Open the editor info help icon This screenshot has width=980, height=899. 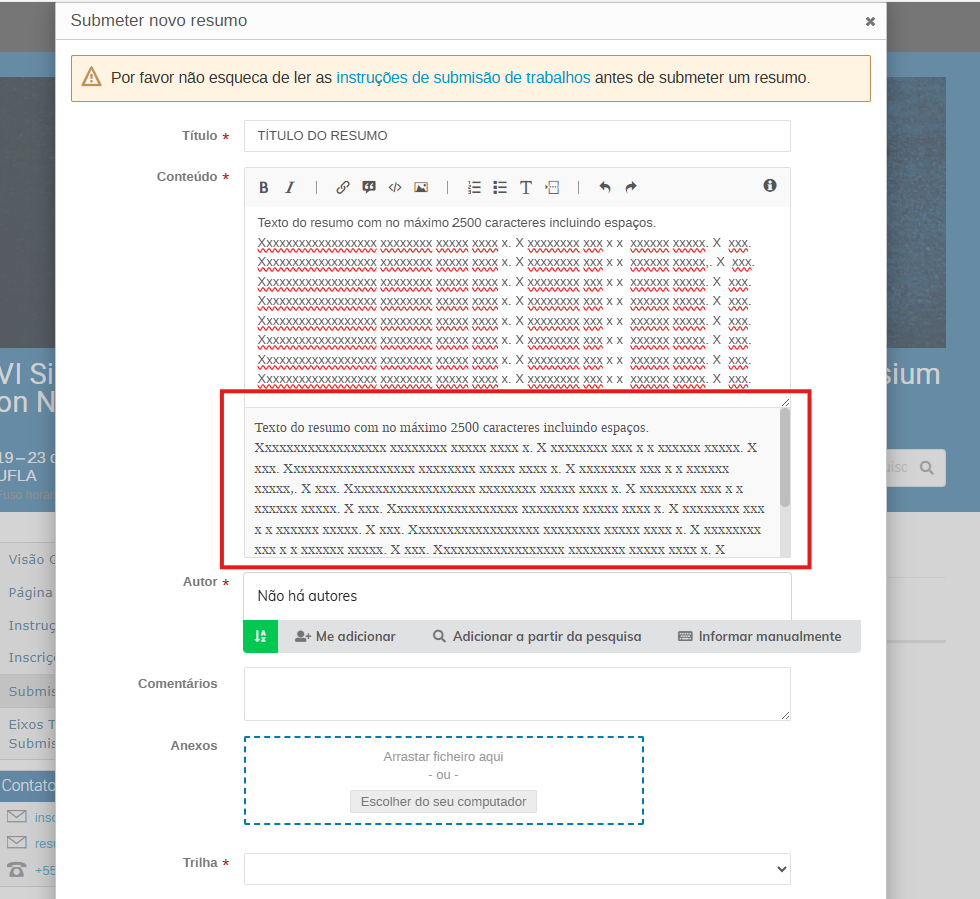click(769, 186)
